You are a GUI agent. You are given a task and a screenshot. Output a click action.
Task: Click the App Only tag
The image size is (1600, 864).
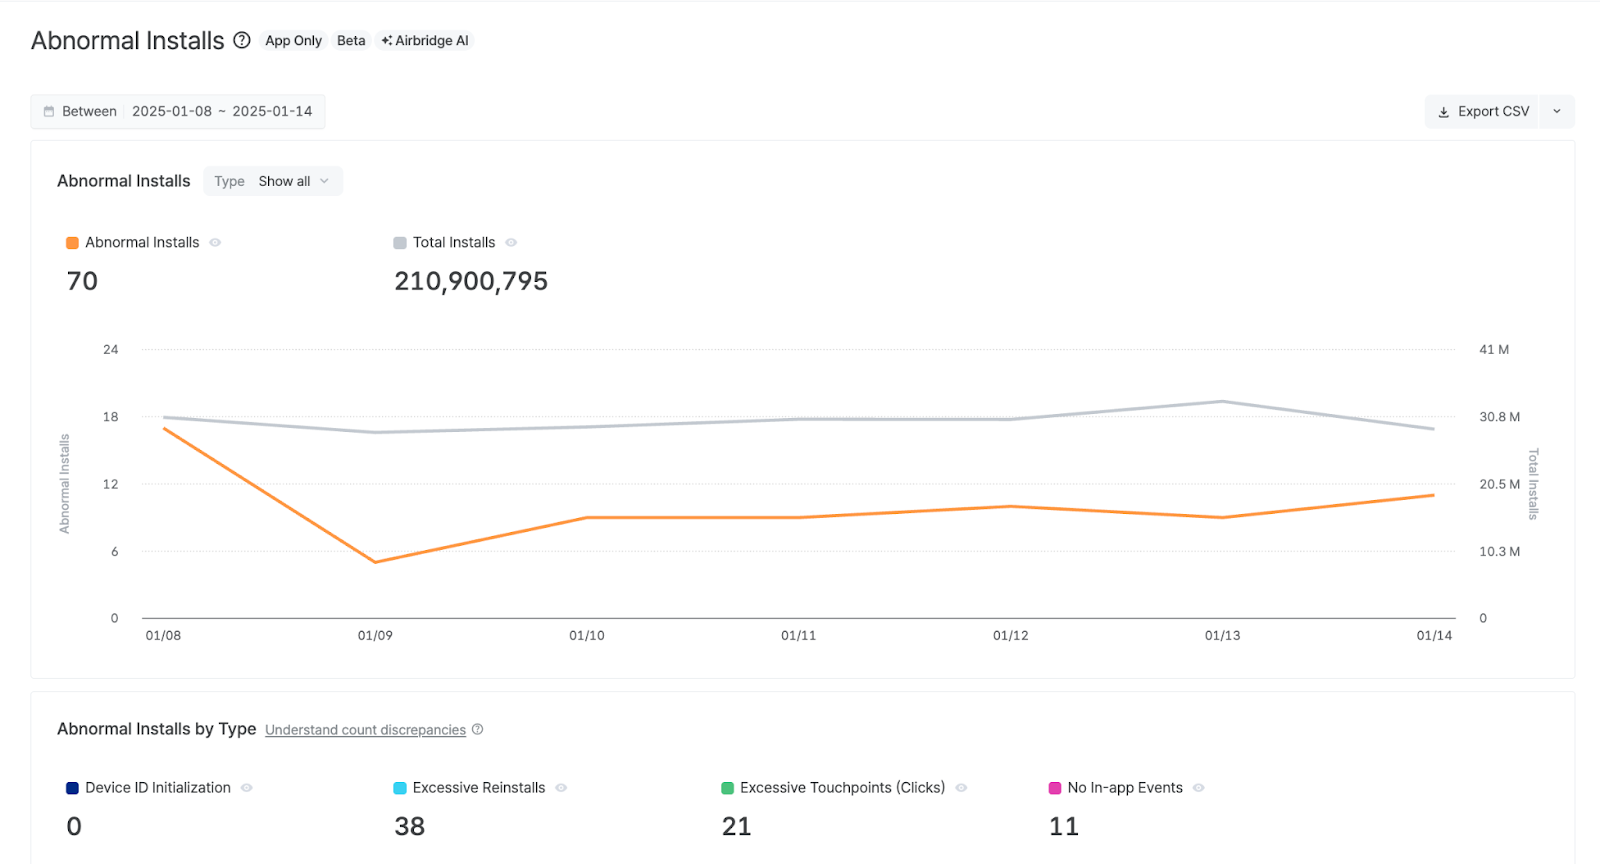click(293, 41)
